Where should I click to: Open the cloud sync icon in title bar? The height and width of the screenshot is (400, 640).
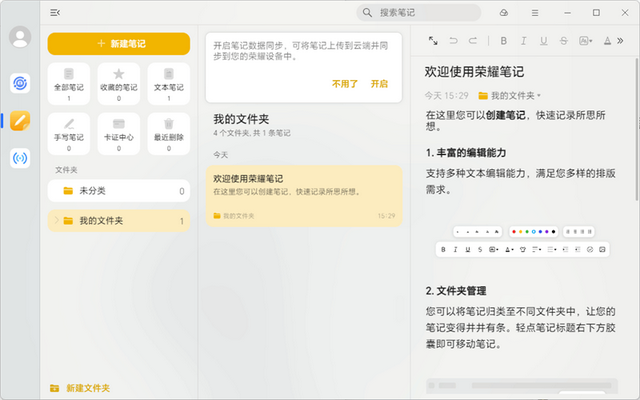tap(504, 12)
